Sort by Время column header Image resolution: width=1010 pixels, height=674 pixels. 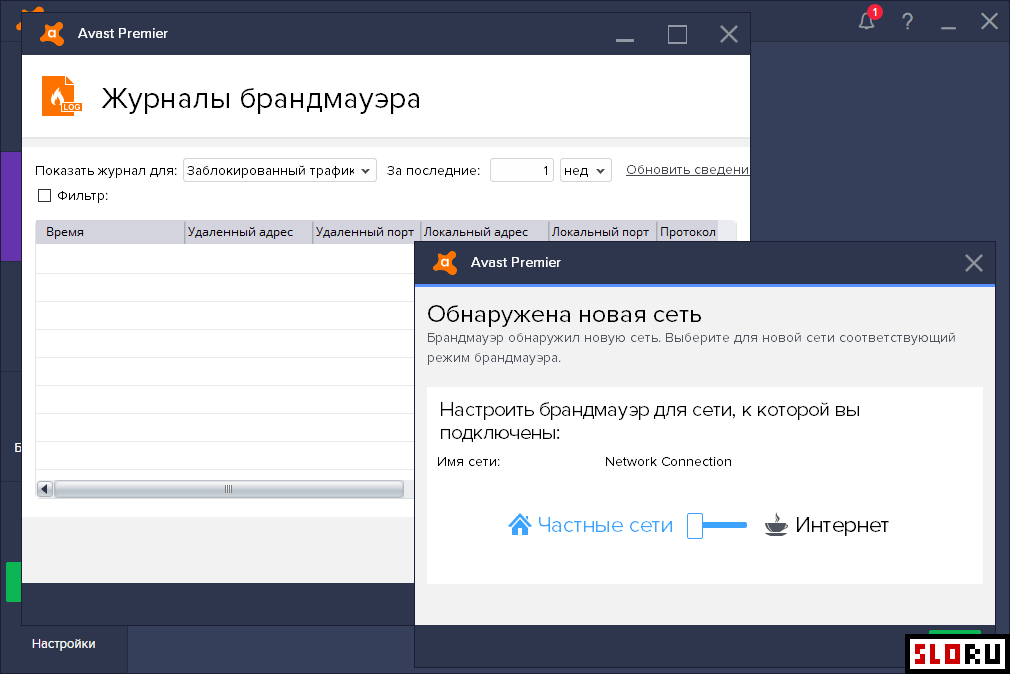pyautogui.click(x=110, y=232)
